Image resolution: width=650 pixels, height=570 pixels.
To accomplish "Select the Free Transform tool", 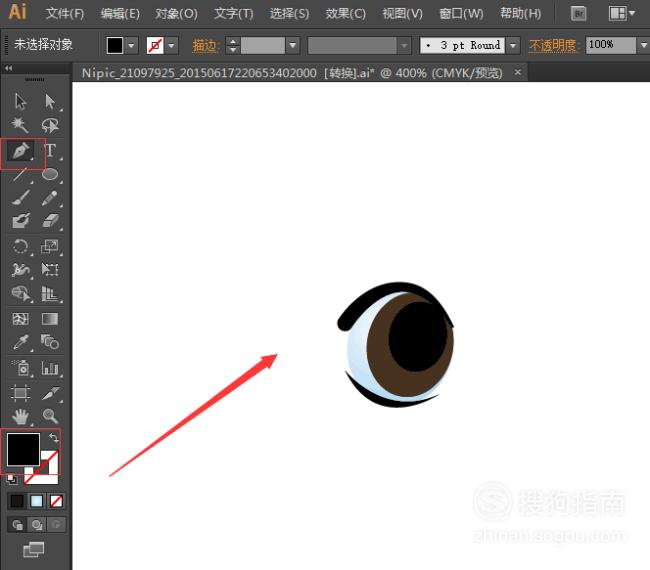I will click(x=50, y=270).
